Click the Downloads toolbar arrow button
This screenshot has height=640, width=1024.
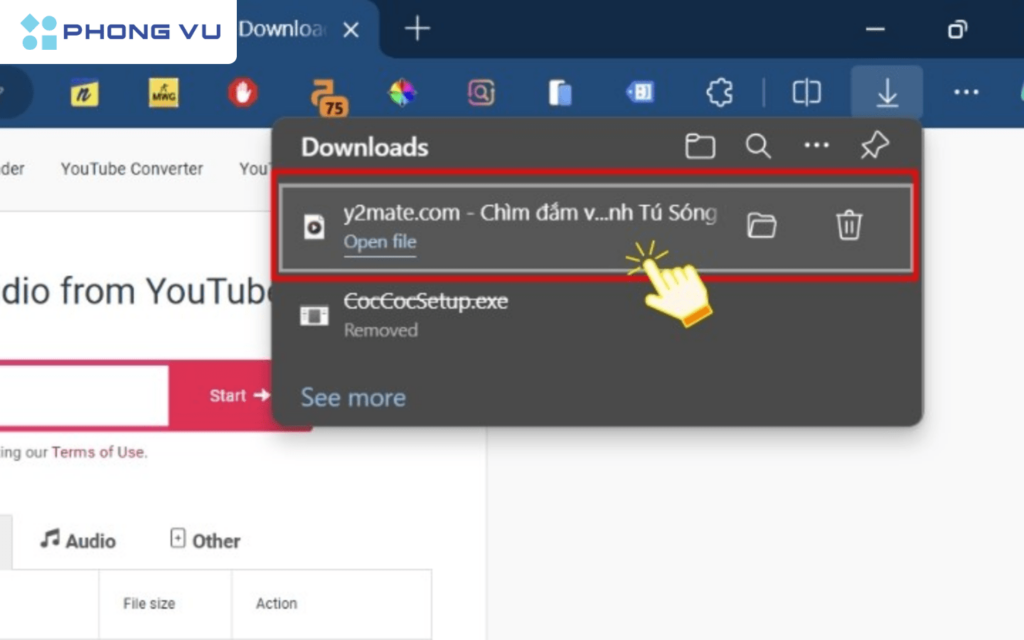click(887, 93)
